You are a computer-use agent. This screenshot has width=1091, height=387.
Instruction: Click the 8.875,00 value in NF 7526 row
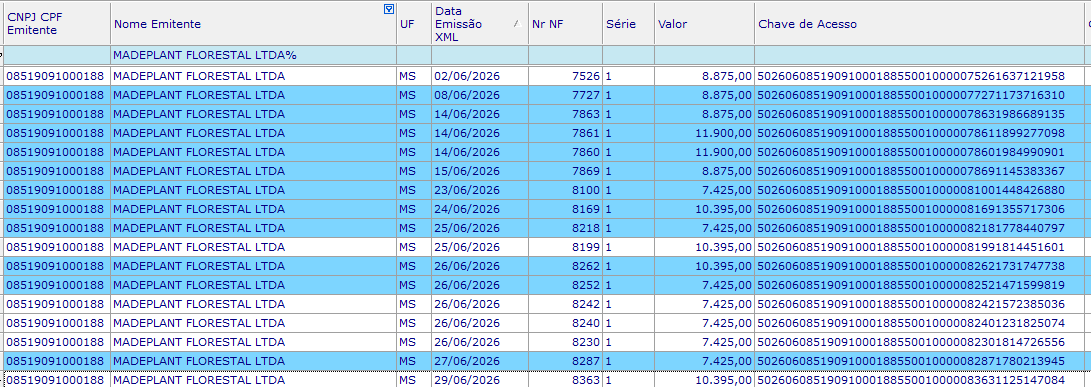(x=704, y=76)
